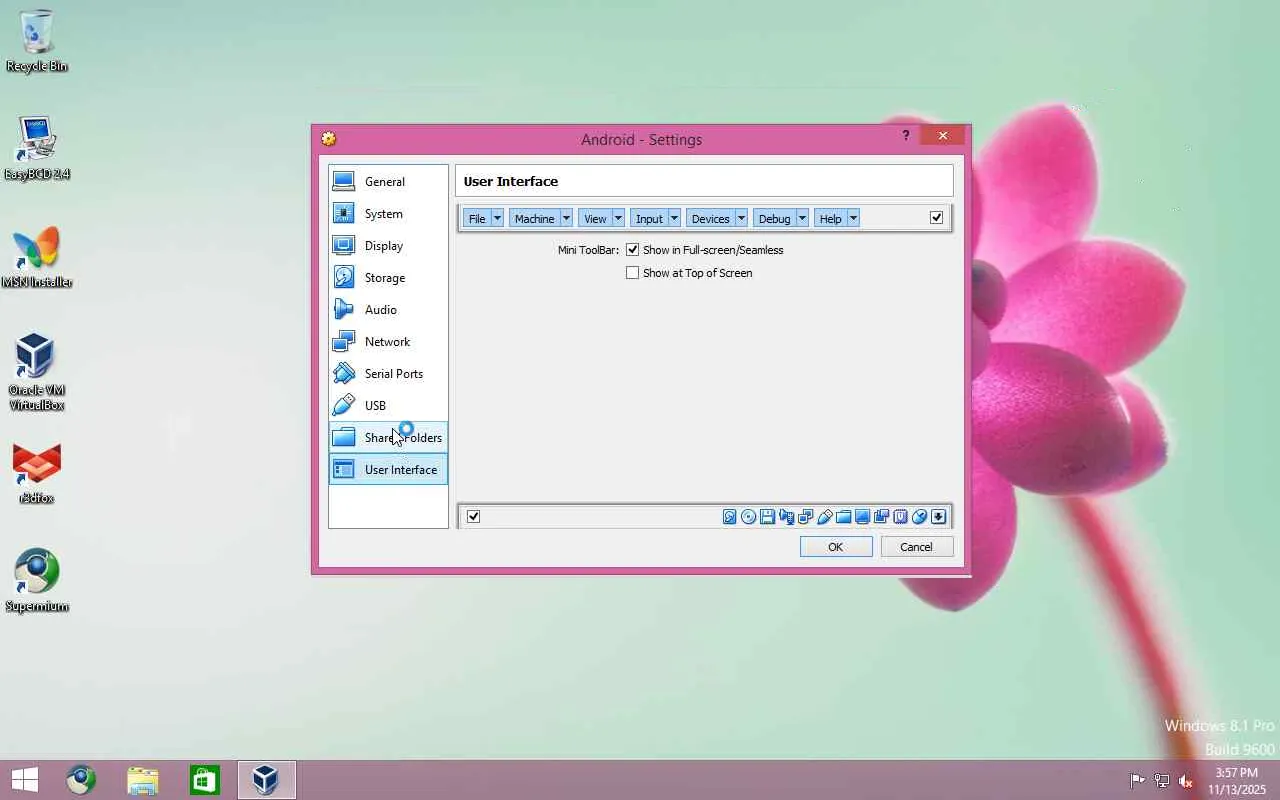Go to the Storage settings page
The image size is (1280, 800).
click(x=388, y=278)
